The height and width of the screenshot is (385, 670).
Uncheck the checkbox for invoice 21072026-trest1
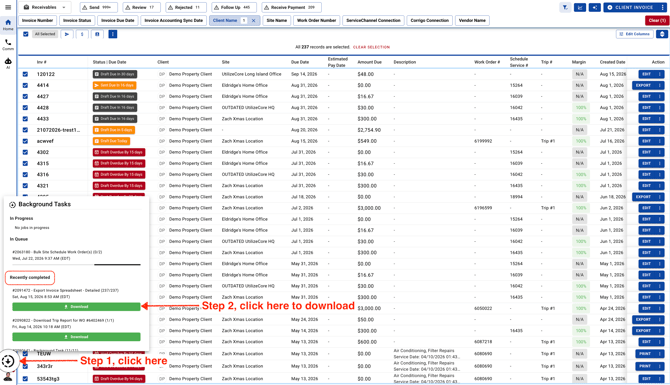click(x=25, y=130)
